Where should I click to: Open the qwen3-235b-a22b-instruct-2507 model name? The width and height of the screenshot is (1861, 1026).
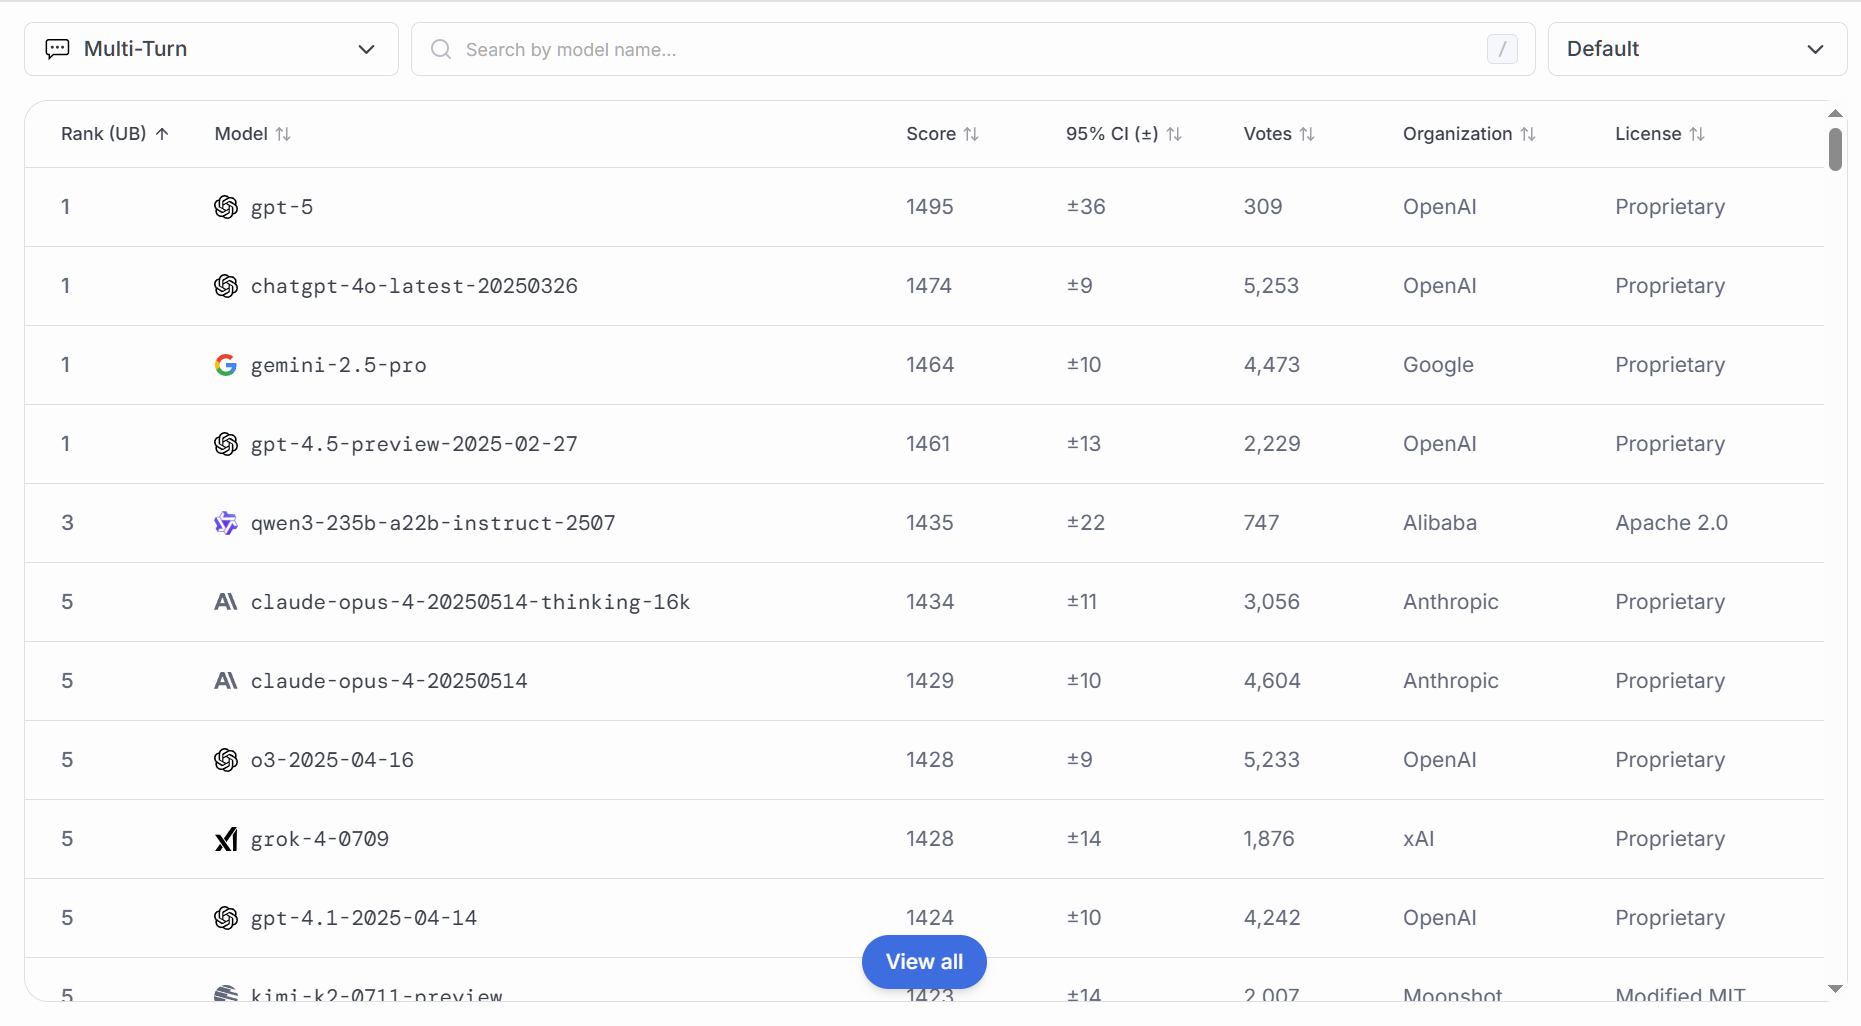(433, 523)
